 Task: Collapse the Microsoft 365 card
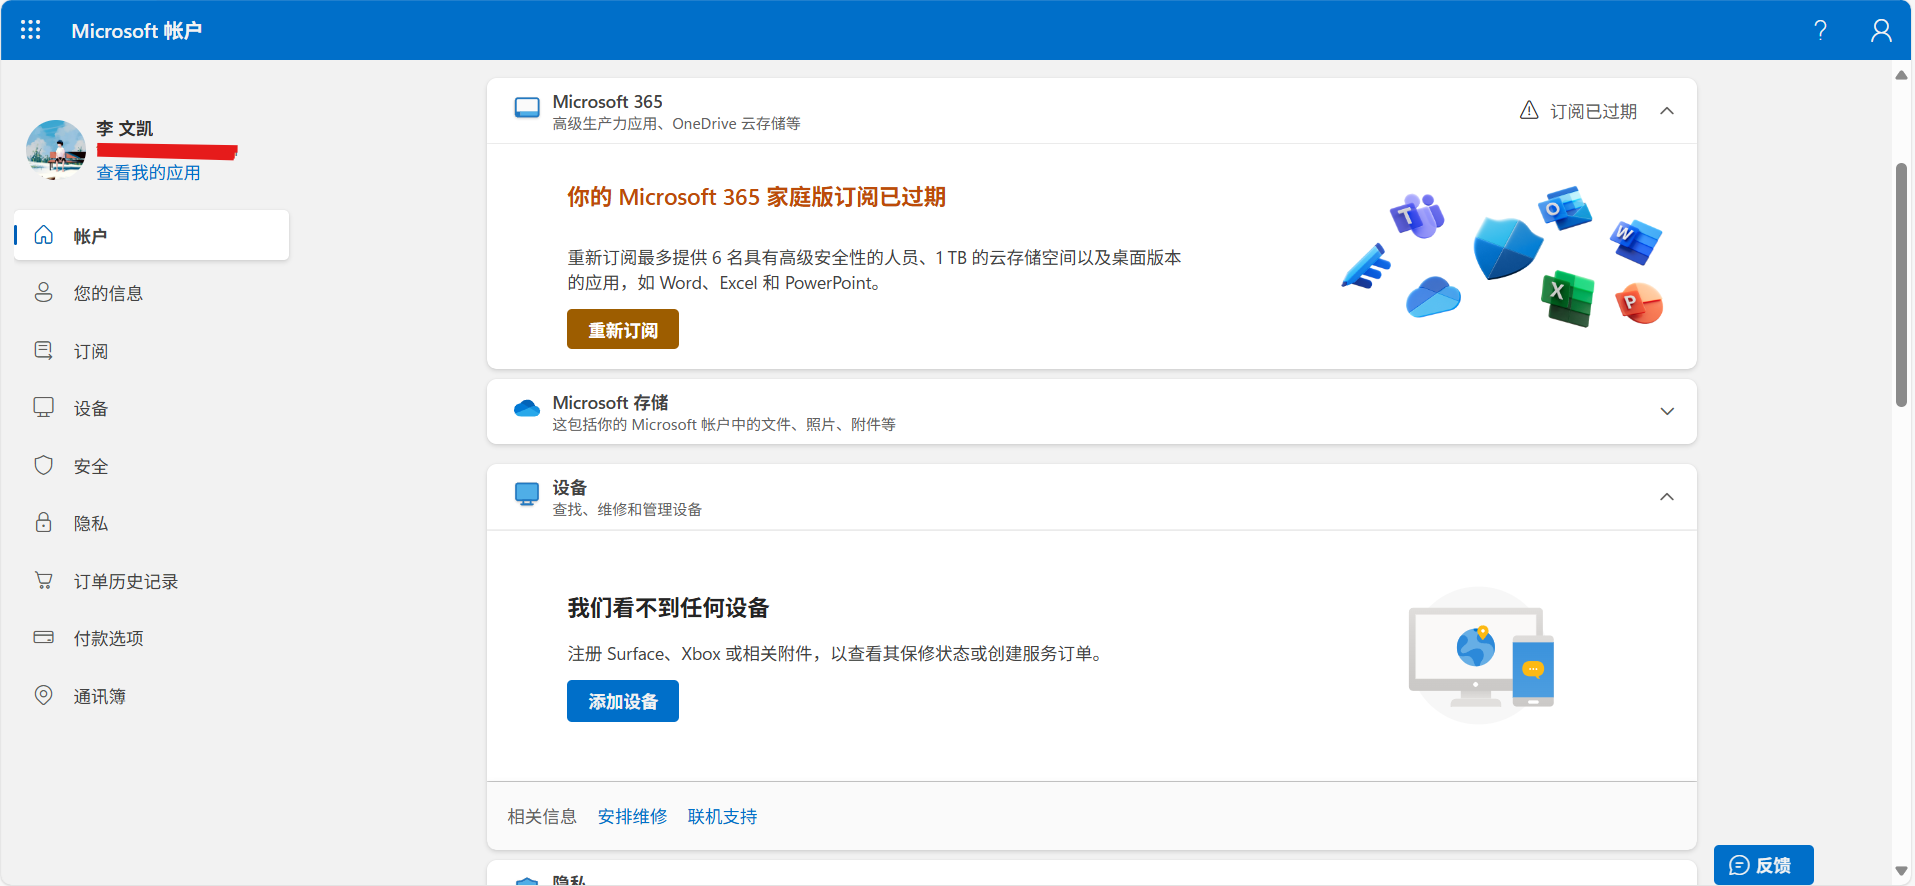[1667, 111]
